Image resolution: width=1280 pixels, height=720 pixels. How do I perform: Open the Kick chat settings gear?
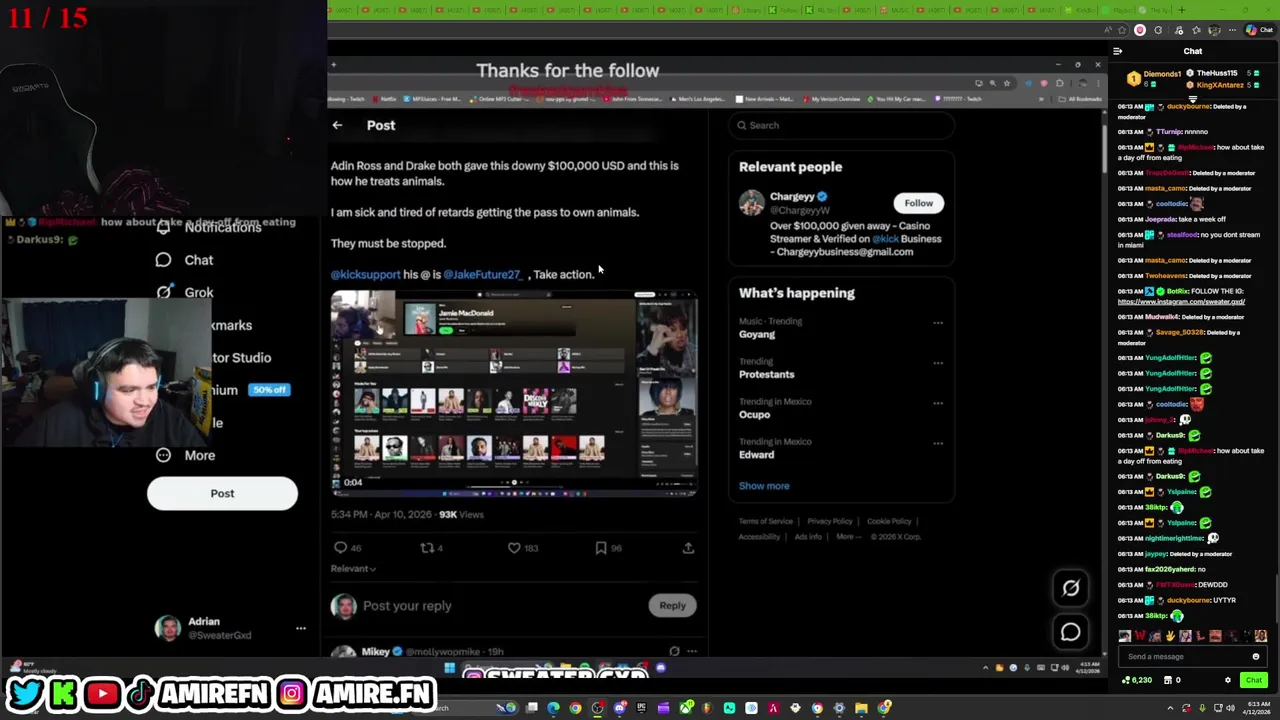pyautogui.click(x=1228, y=680)
